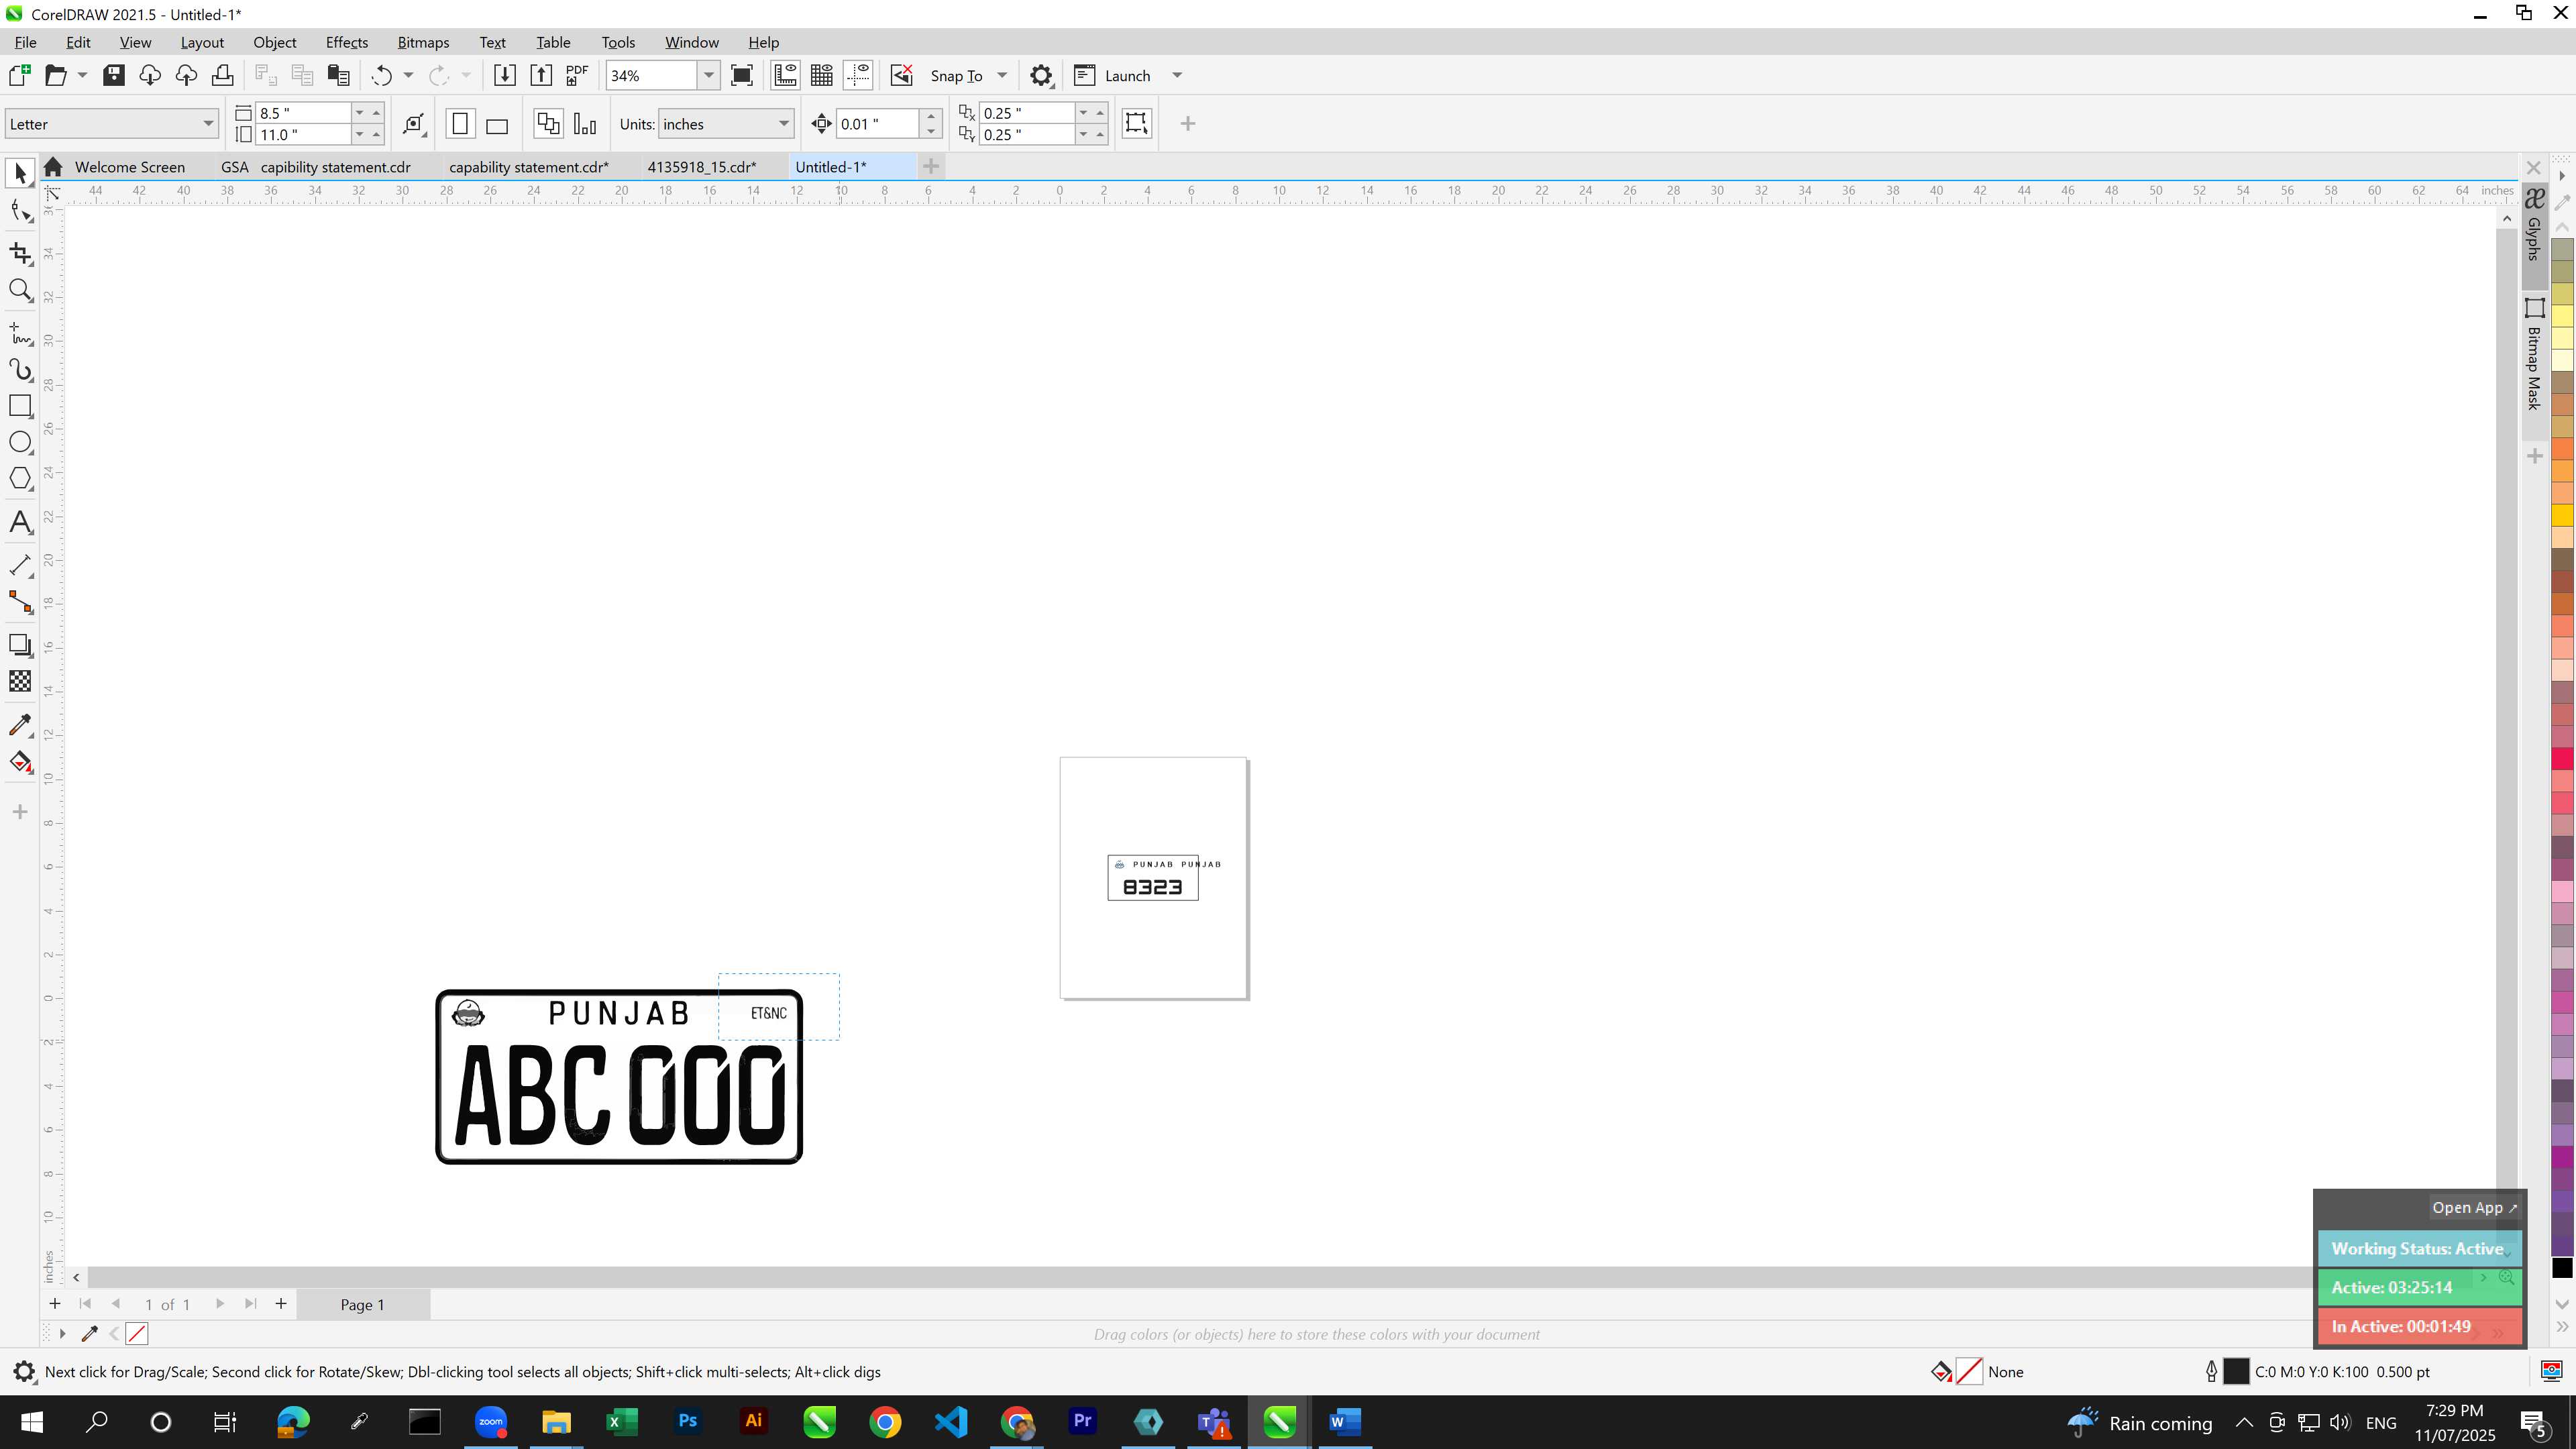Add a new page after current
This screenshot has width=2576, height=1449.
tap(281, 1303)
